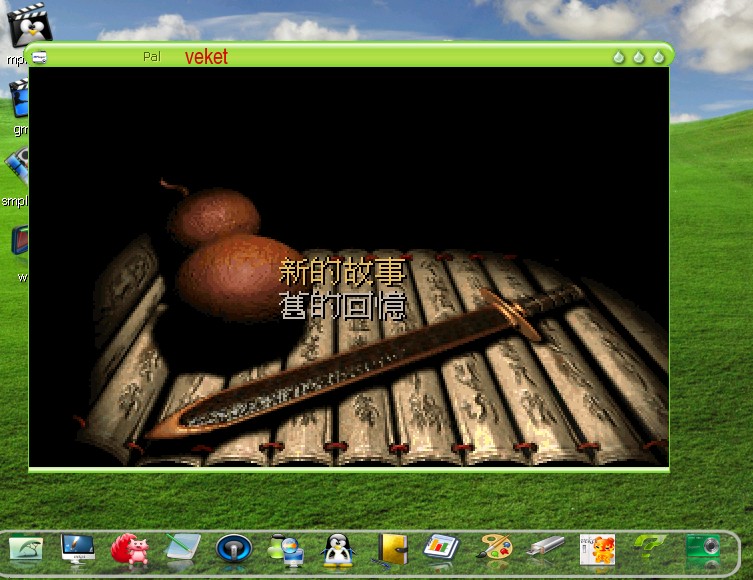Click the Pal title text in titlebar
Viewport: 753px width, 580px height.
pyautogui.click(x=152, y=57)
